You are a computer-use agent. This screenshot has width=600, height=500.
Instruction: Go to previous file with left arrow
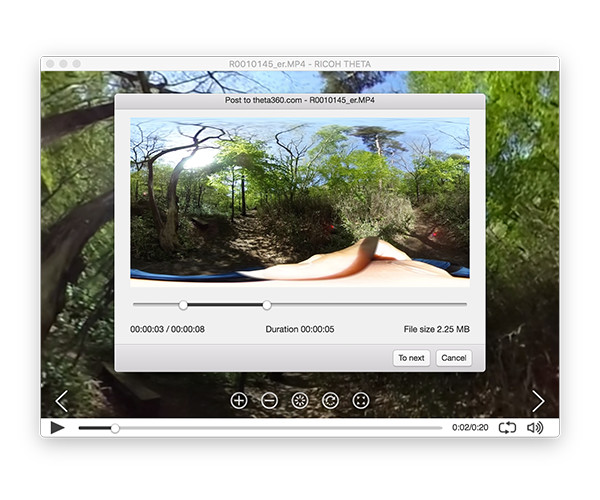click(x=62, y=401)
